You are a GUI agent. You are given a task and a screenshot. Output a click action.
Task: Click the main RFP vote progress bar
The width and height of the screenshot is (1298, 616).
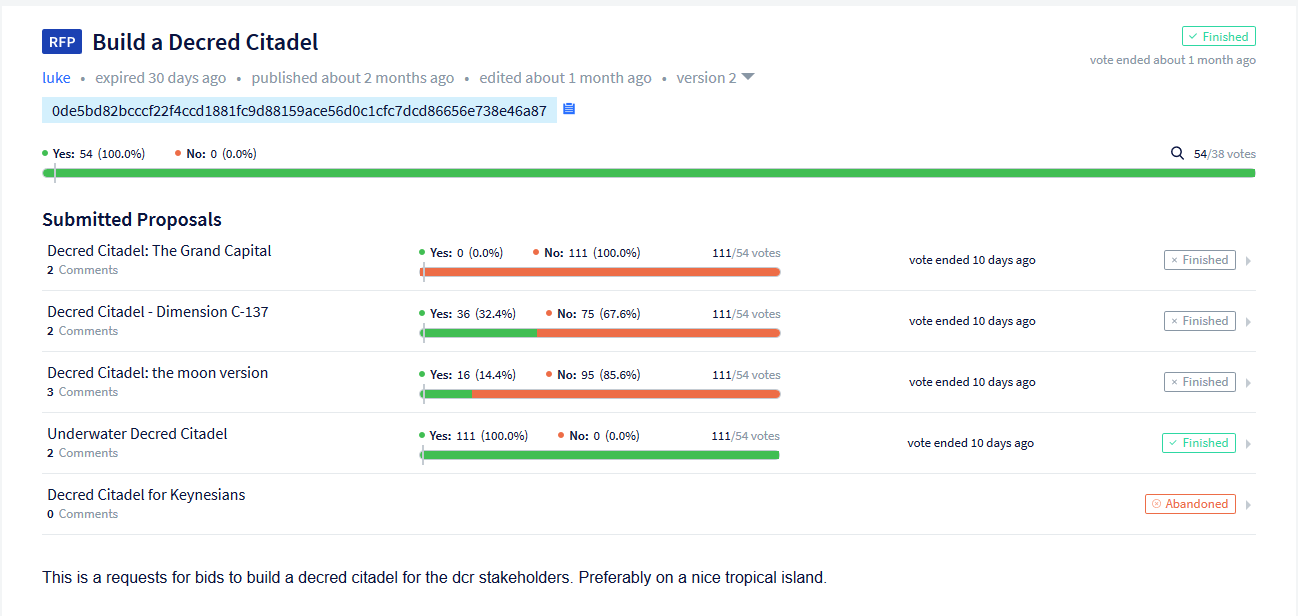point(649,173)
